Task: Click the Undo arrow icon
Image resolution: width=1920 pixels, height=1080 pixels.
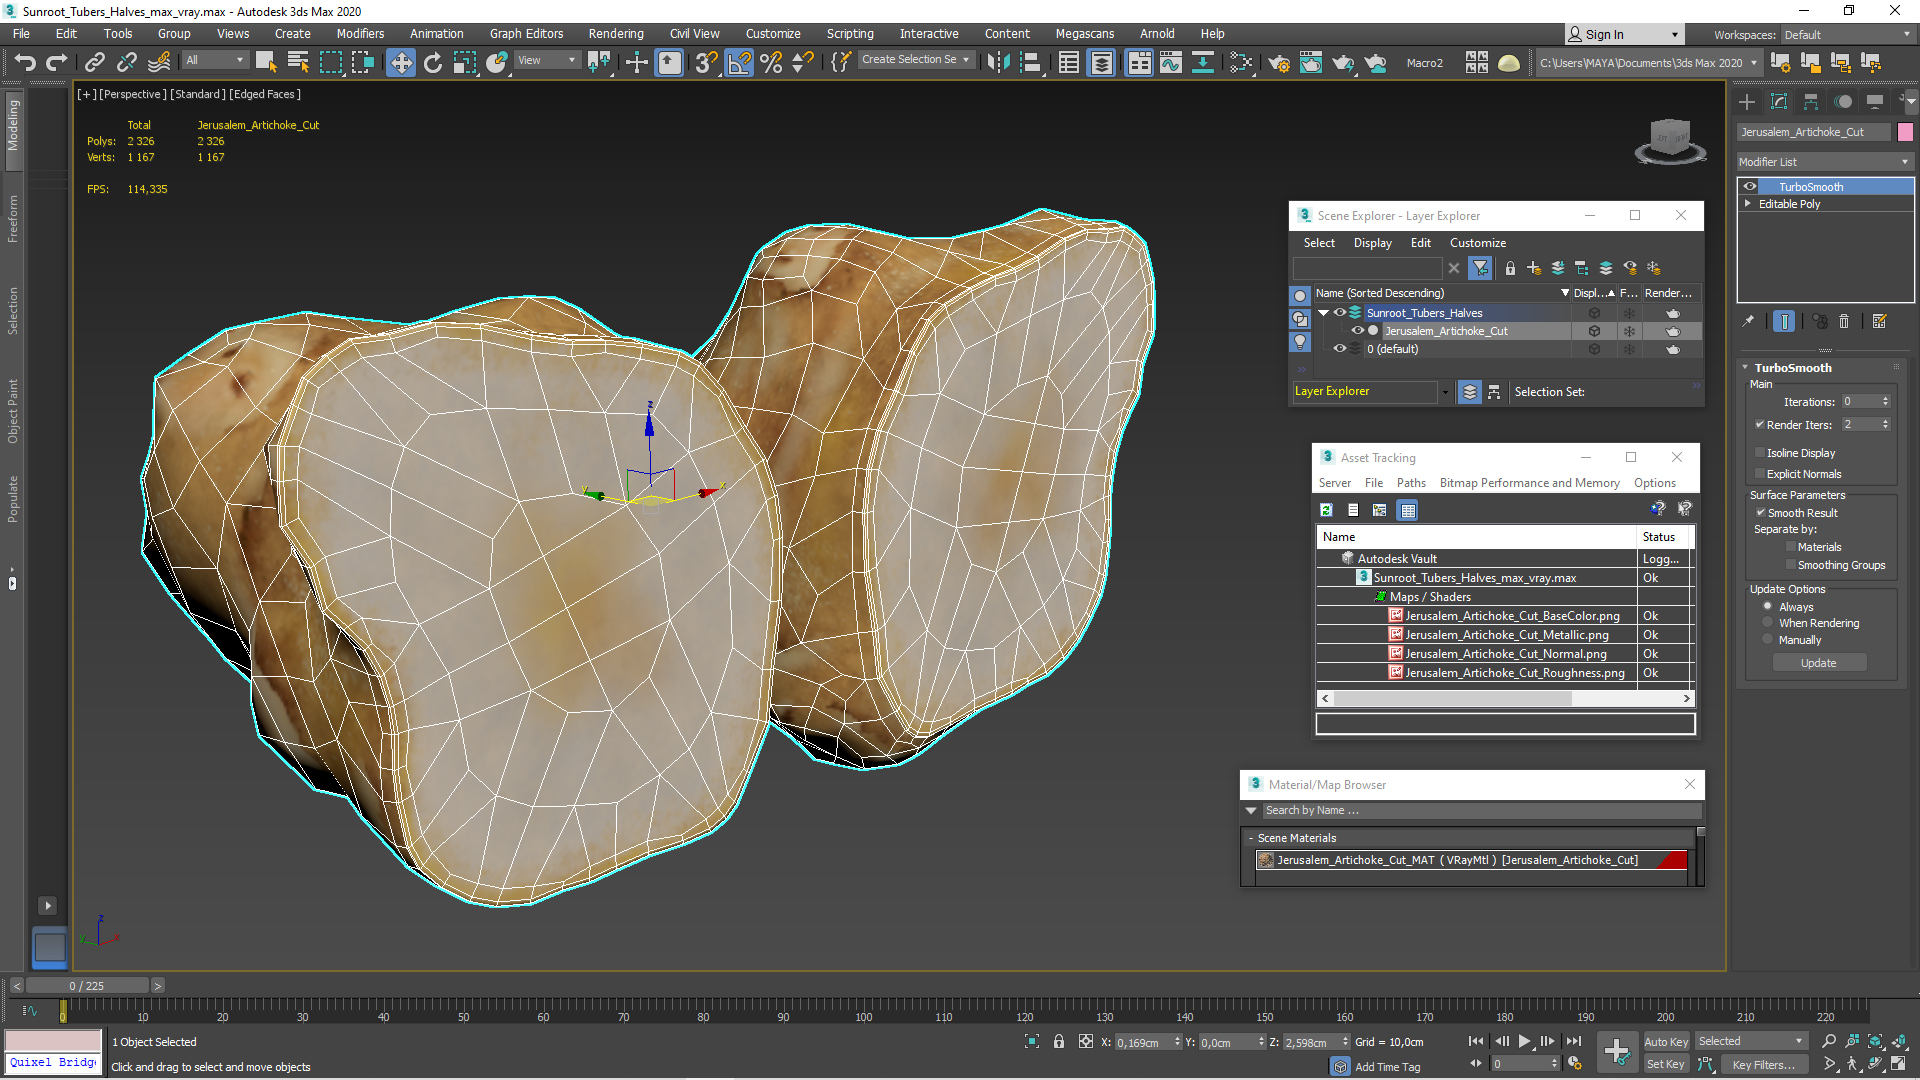Action: point(25,63)
